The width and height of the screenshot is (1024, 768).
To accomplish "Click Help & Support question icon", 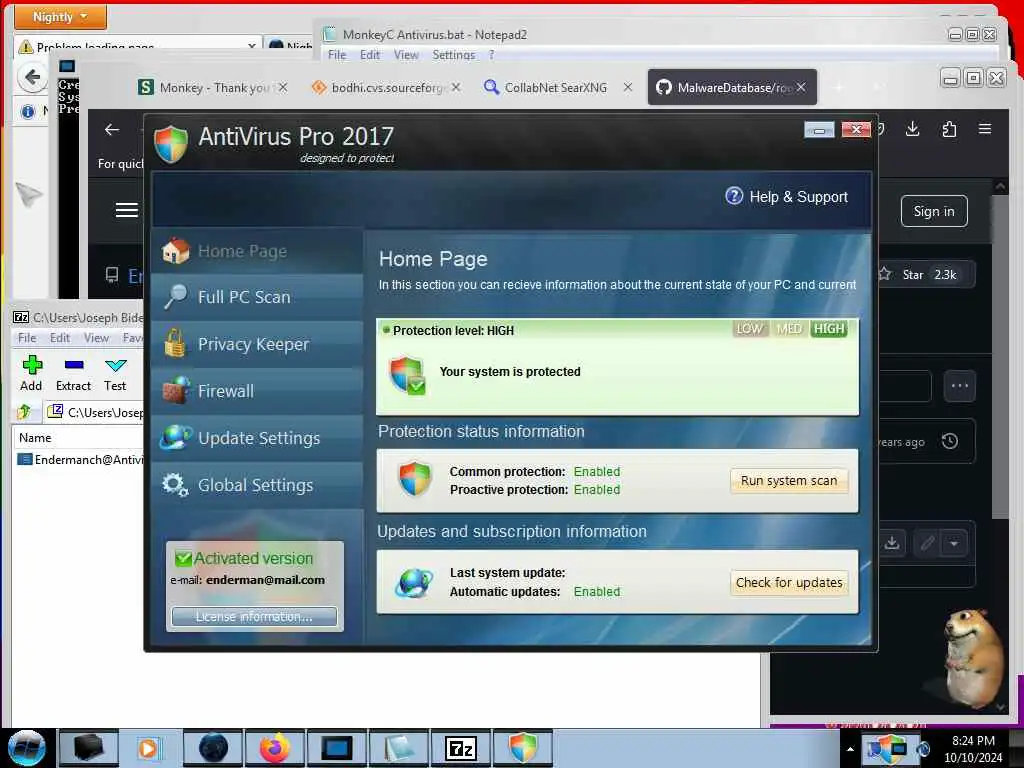I will tap(734, 196).
